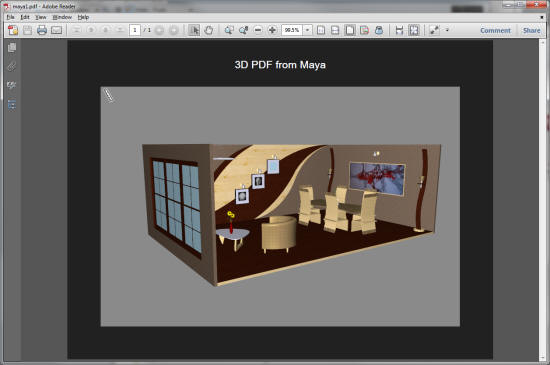Click the vertical scrollbar on right
Viewport: 550px width, 365px height.
point(542,200)
